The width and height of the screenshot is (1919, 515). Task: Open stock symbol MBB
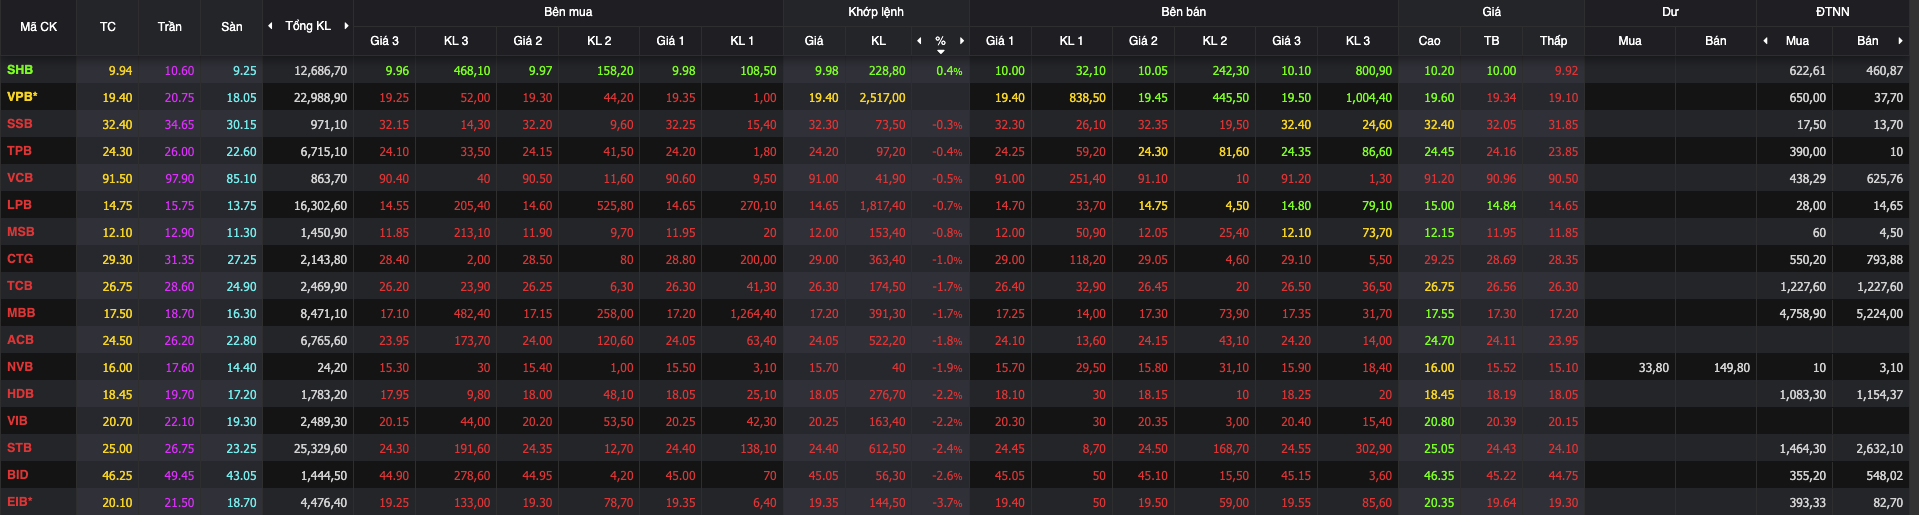(x=21, y=313)
